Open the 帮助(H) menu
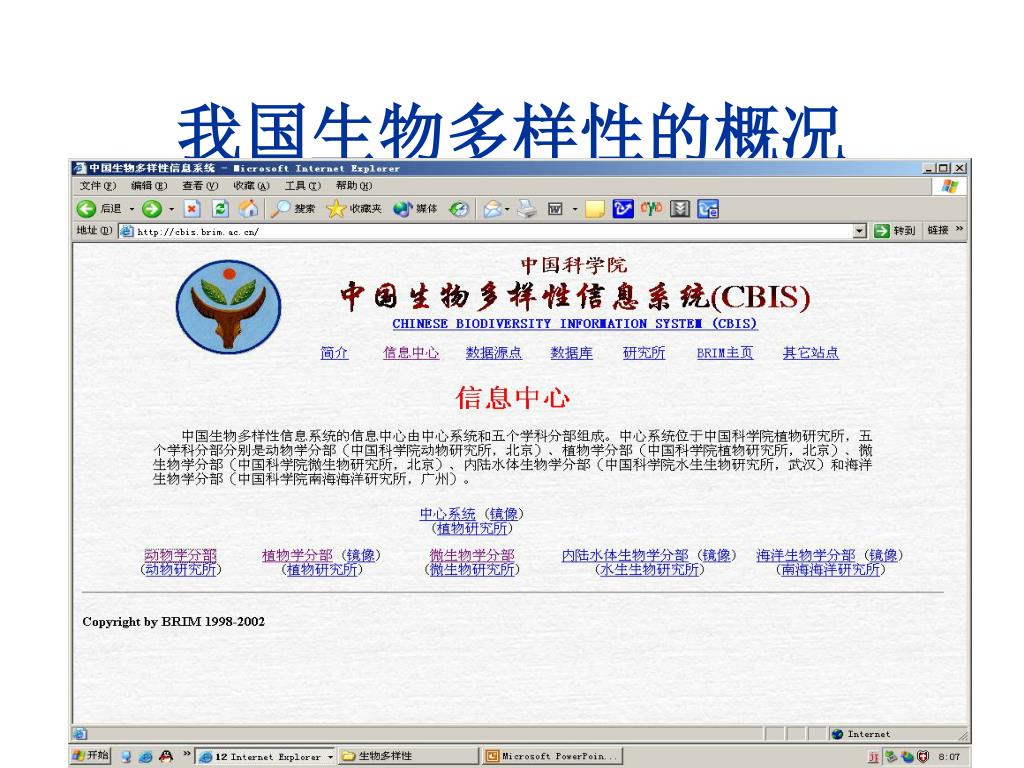The width and height of the screenshot is (1024, 768). click(x=354, y=186)
